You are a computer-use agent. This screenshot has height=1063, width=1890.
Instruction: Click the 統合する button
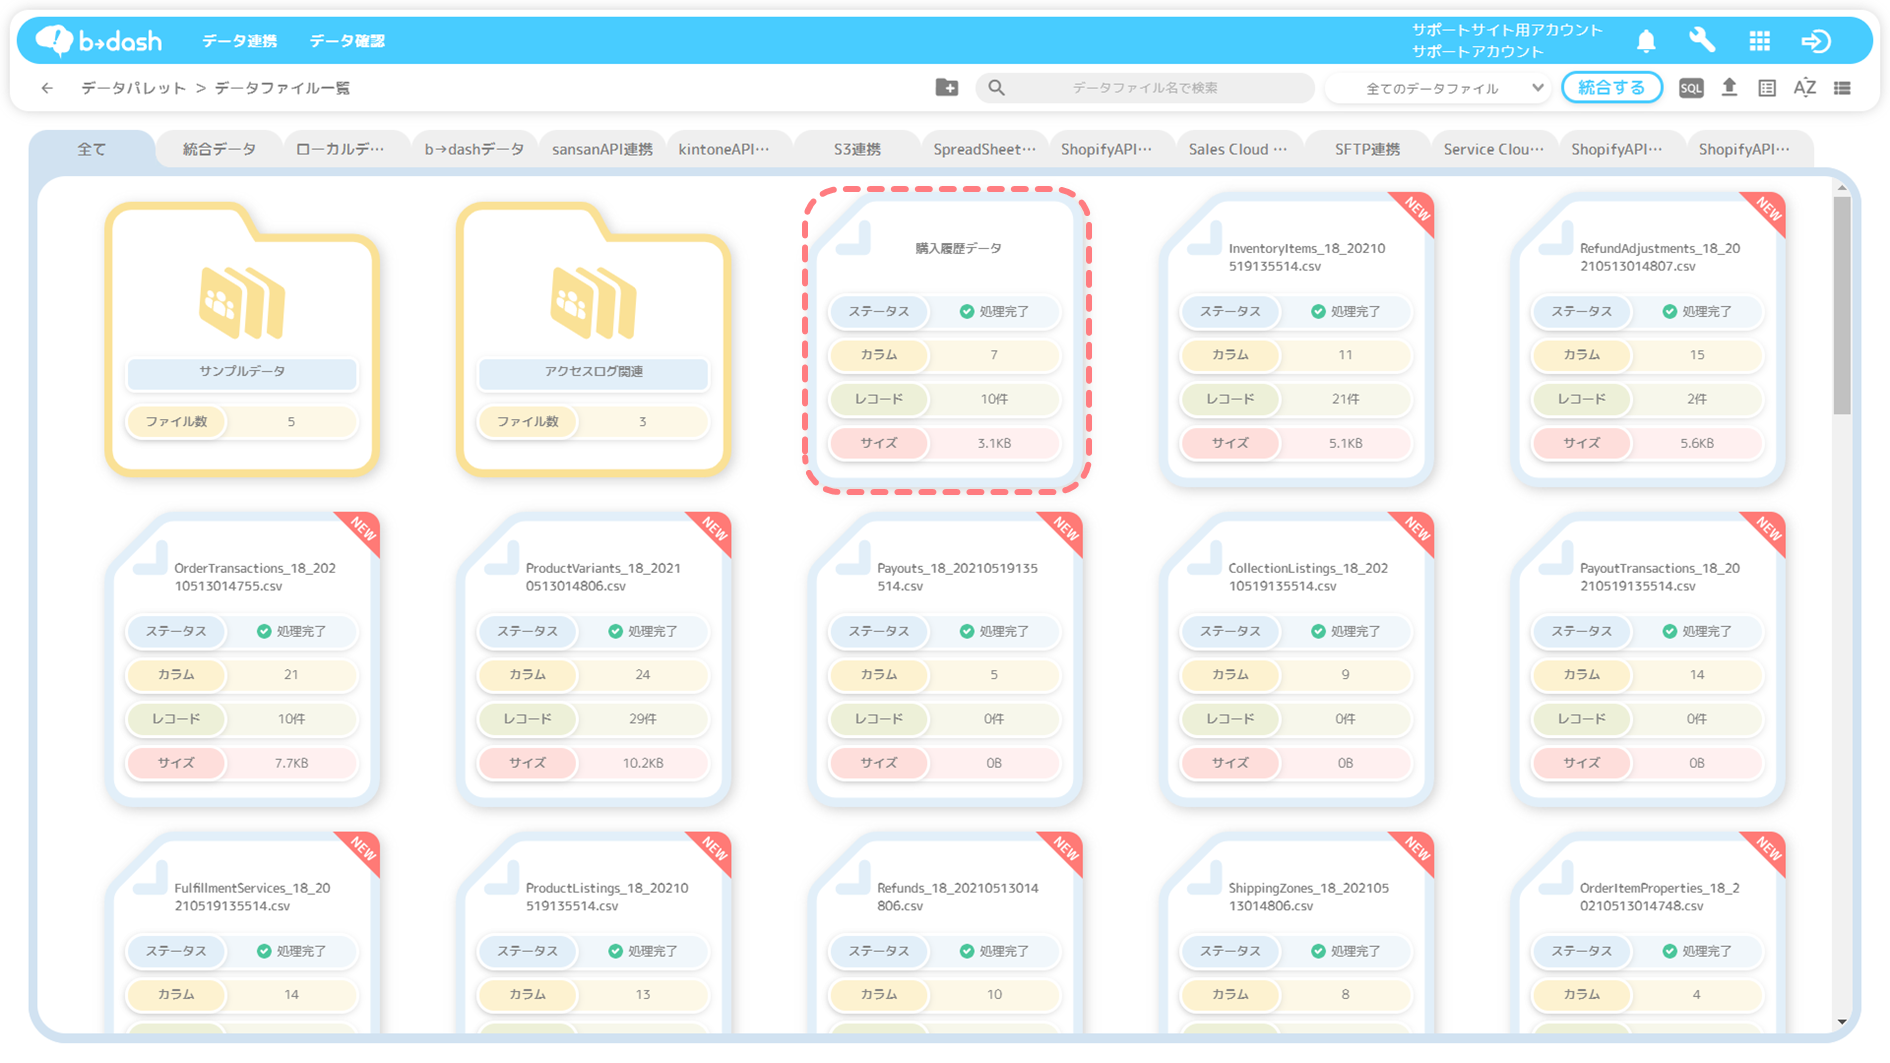pos(1611,88)
